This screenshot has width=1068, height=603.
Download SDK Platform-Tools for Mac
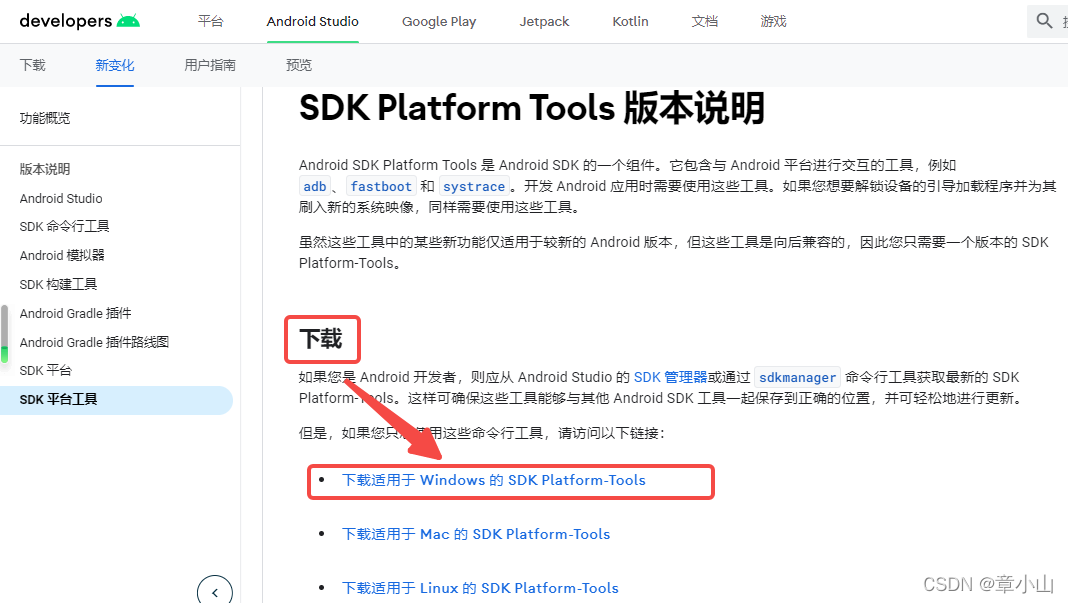tap(475, 534)
